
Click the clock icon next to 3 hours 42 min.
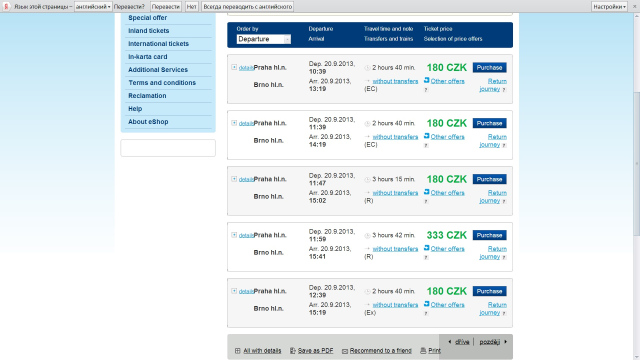click(x=367, y=236)
